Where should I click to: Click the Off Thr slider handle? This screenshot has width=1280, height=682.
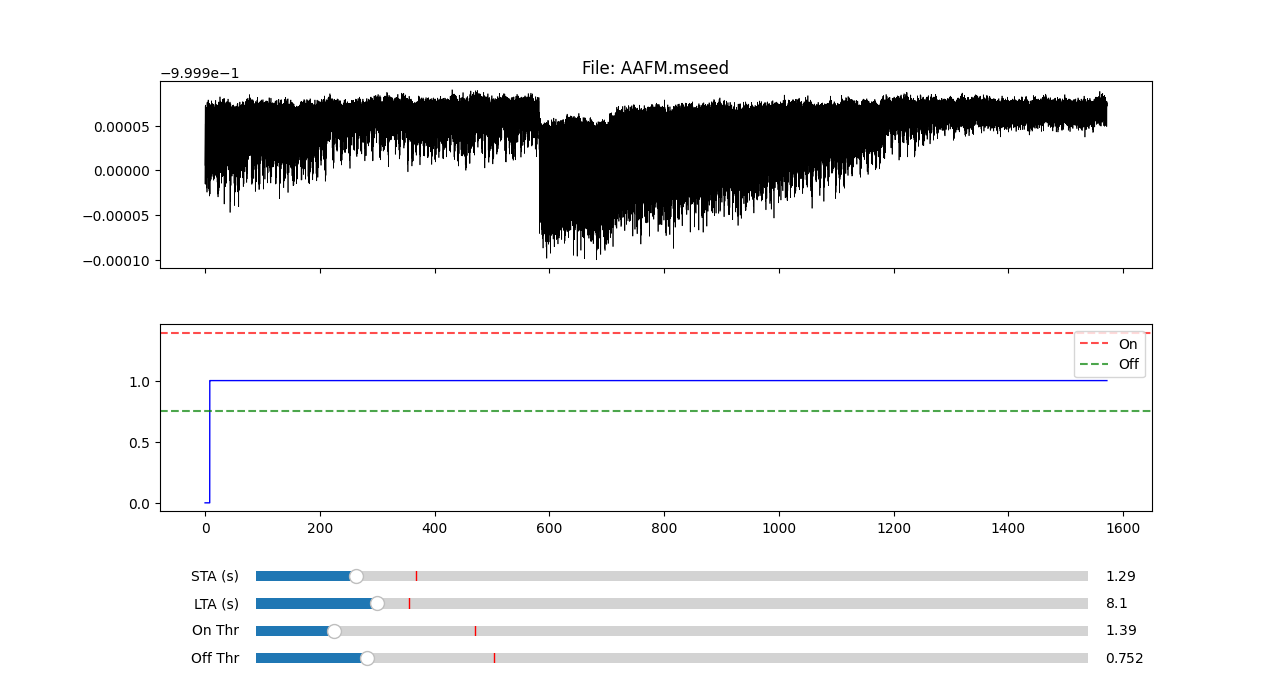[367, 658]
